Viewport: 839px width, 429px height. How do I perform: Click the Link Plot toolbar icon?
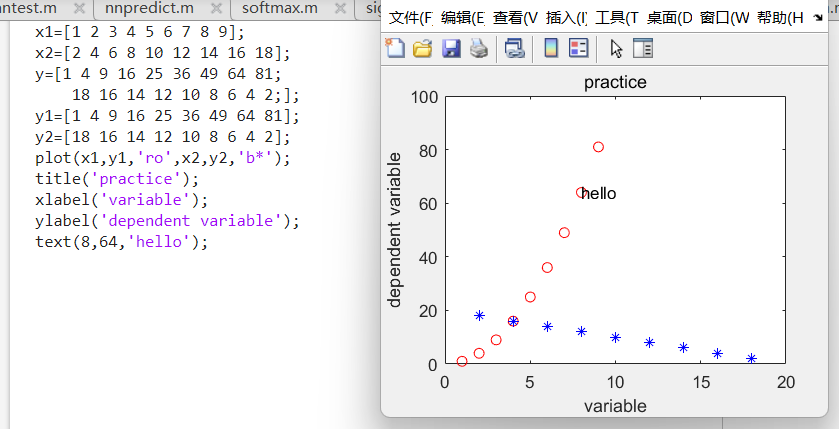pyautogui.click(x=514, y=48)
